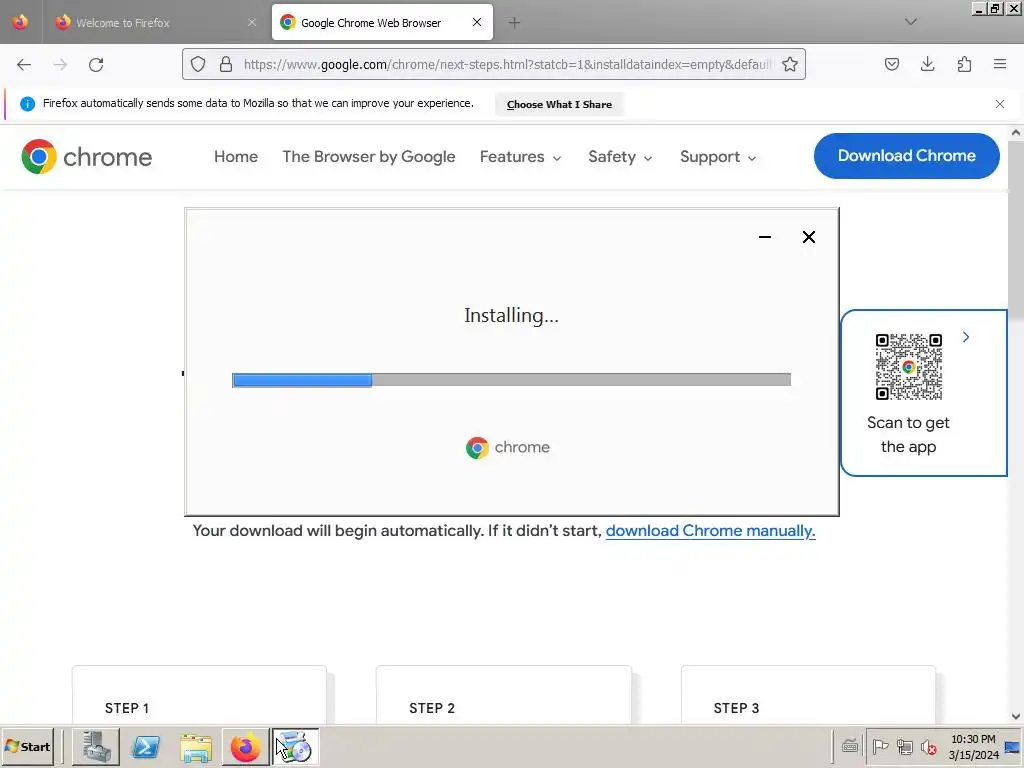Expand the Safety menu
Viewport: 1024px width, 768px height.
coord(620,157)
